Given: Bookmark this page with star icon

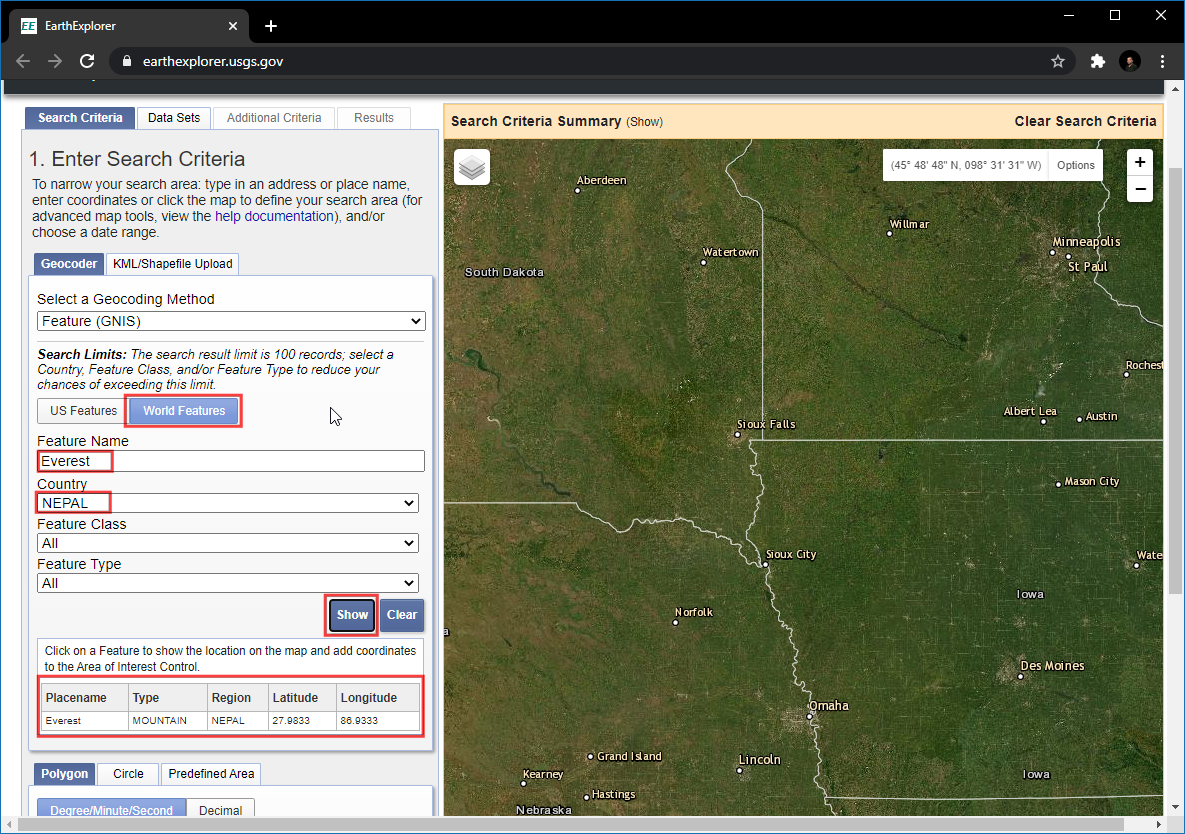Looking at the screenshot, I should click(x=1058, y=61).
